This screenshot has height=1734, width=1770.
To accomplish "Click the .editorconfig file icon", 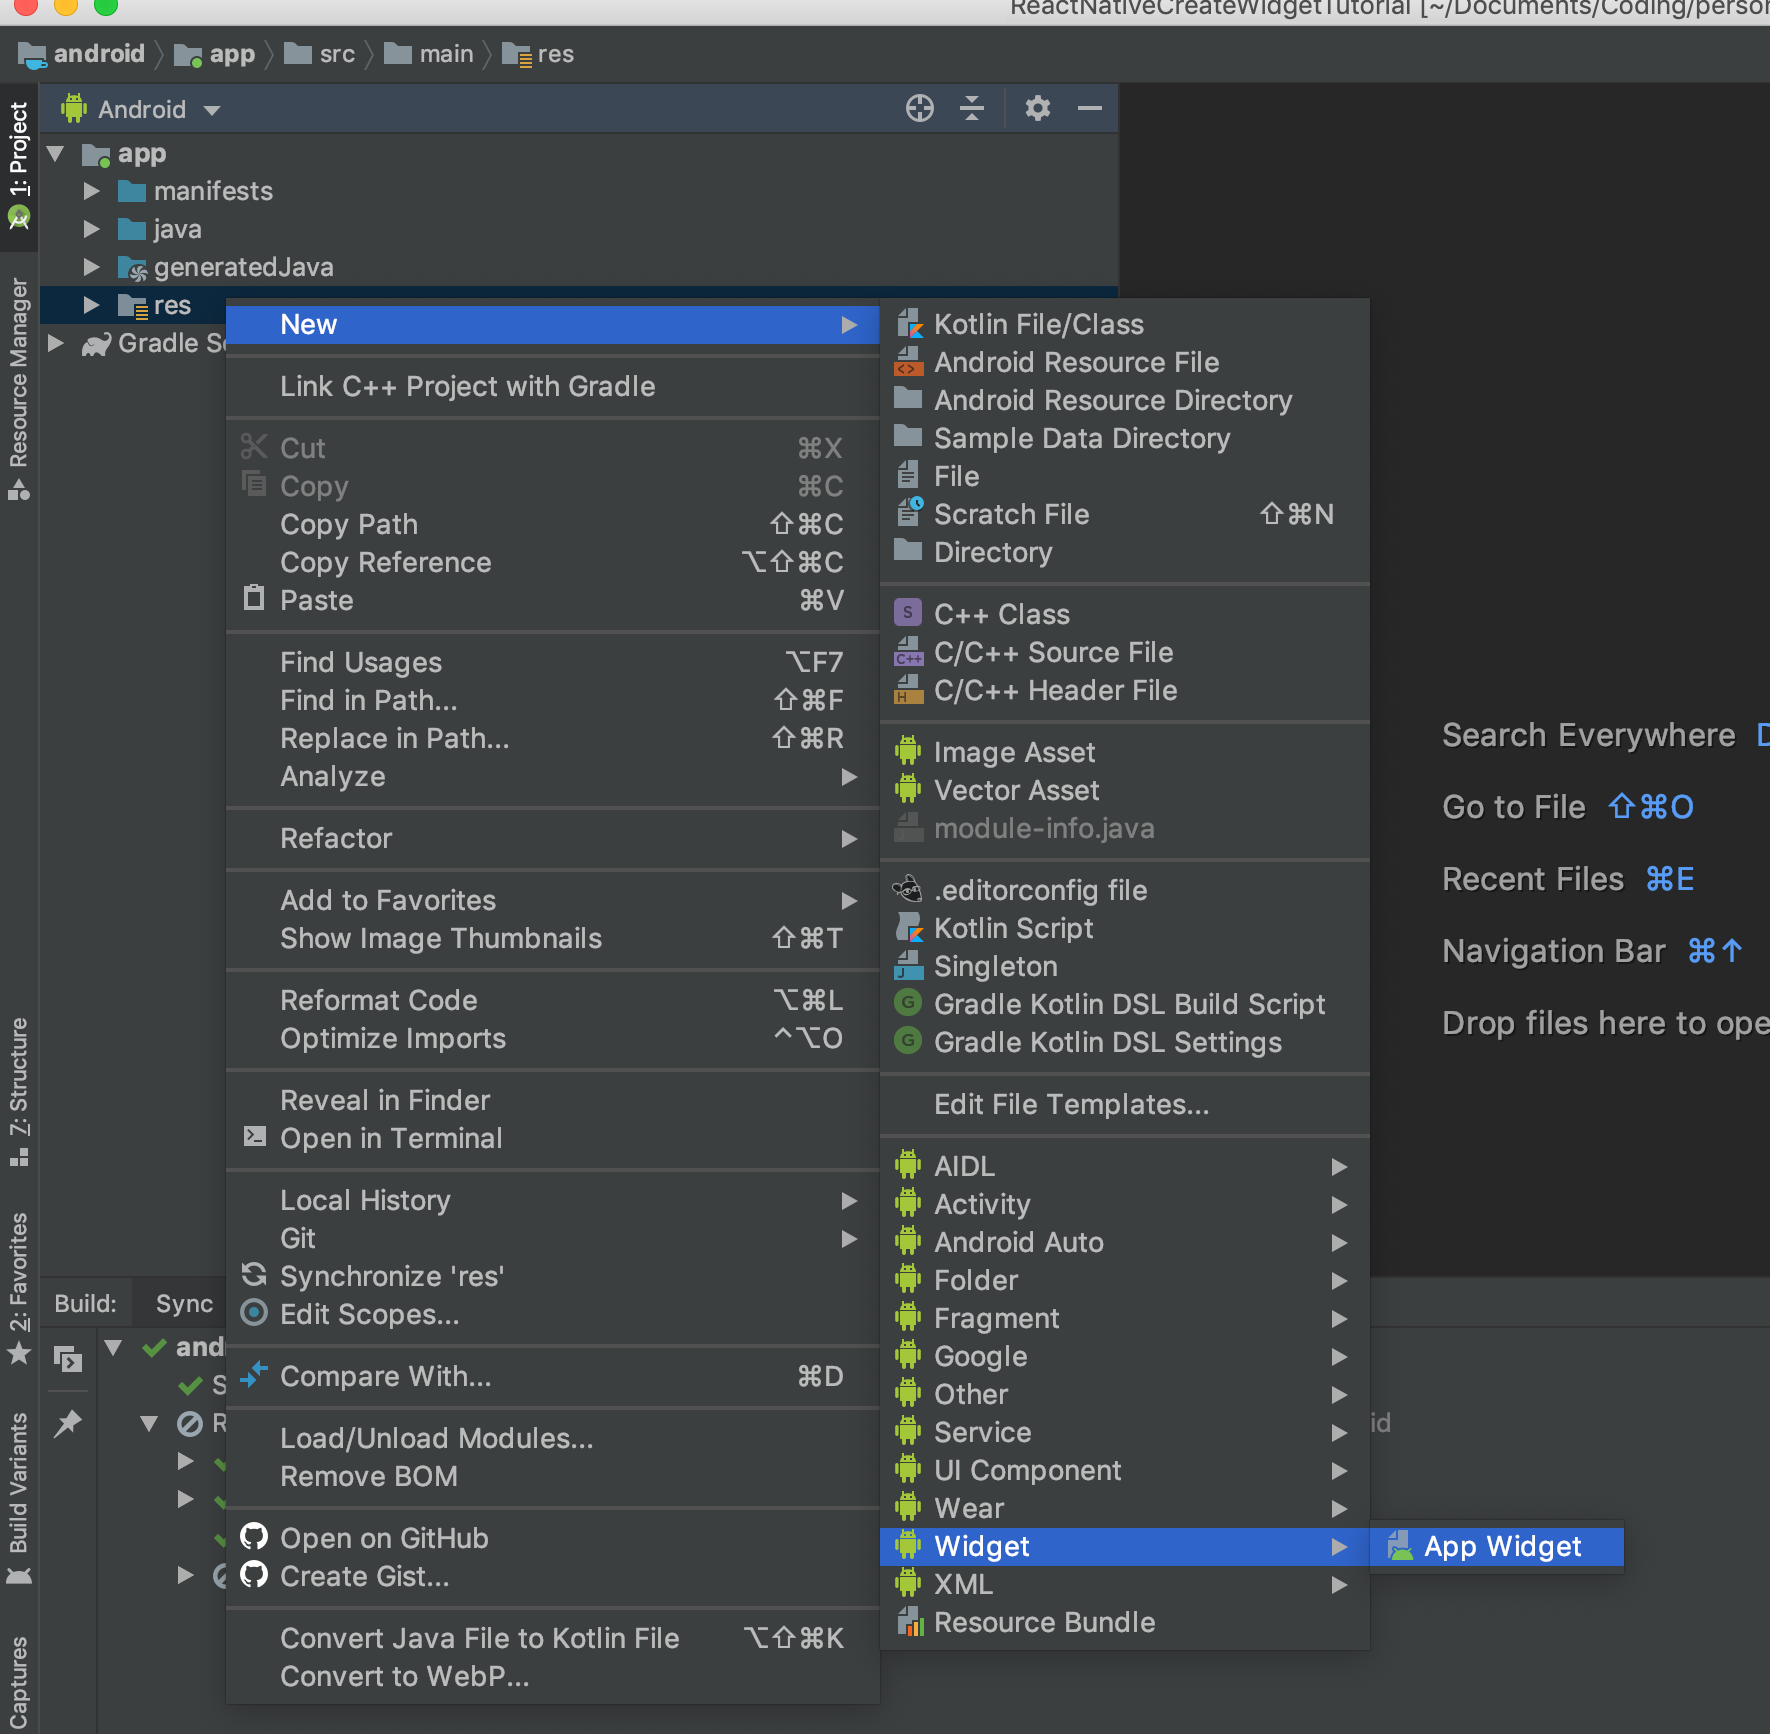I will coord(908,890).
